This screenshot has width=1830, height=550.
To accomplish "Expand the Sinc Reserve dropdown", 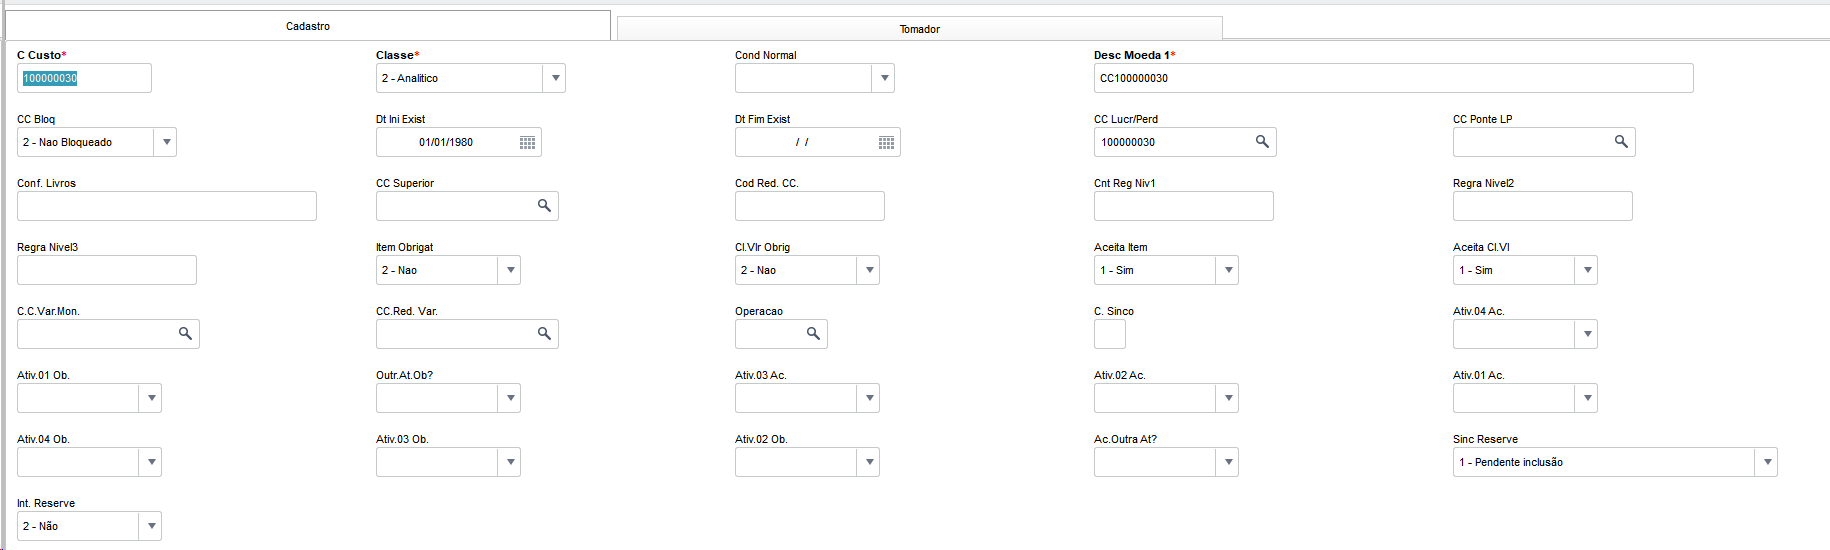I will click(x=1767, y=462).
